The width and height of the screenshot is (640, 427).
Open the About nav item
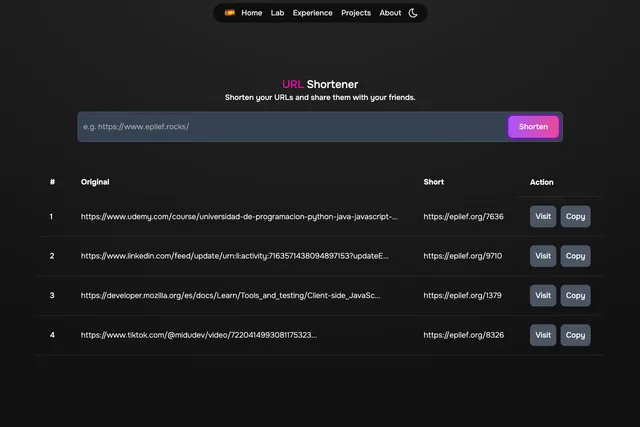coord(390,13)
